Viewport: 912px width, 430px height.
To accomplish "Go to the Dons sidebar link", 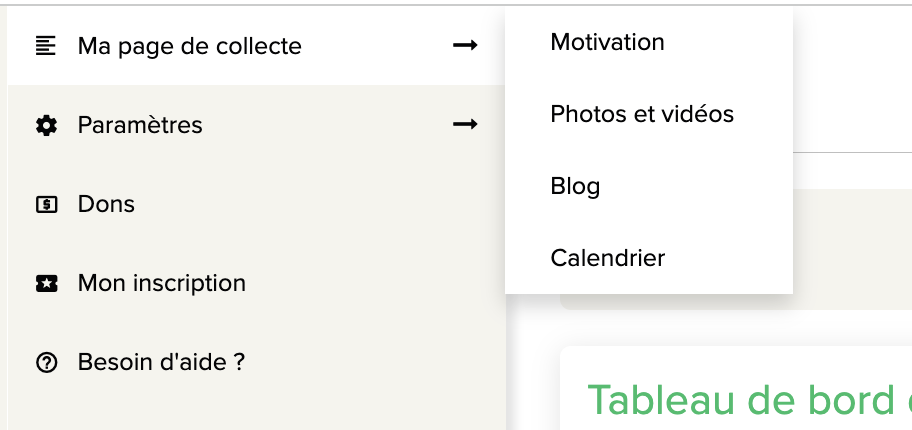I will (x=106, y=204).
